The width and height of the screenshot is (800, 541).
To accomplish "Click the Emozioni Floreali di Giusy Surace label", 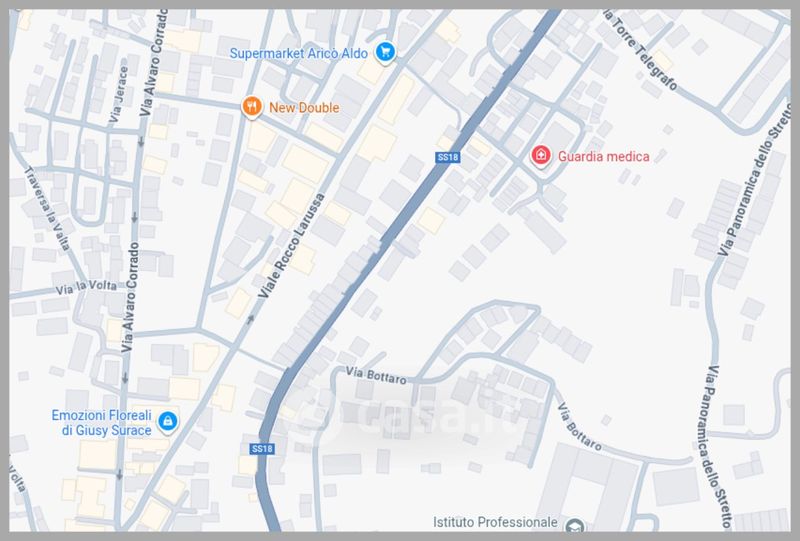I will tap(102, 422).
